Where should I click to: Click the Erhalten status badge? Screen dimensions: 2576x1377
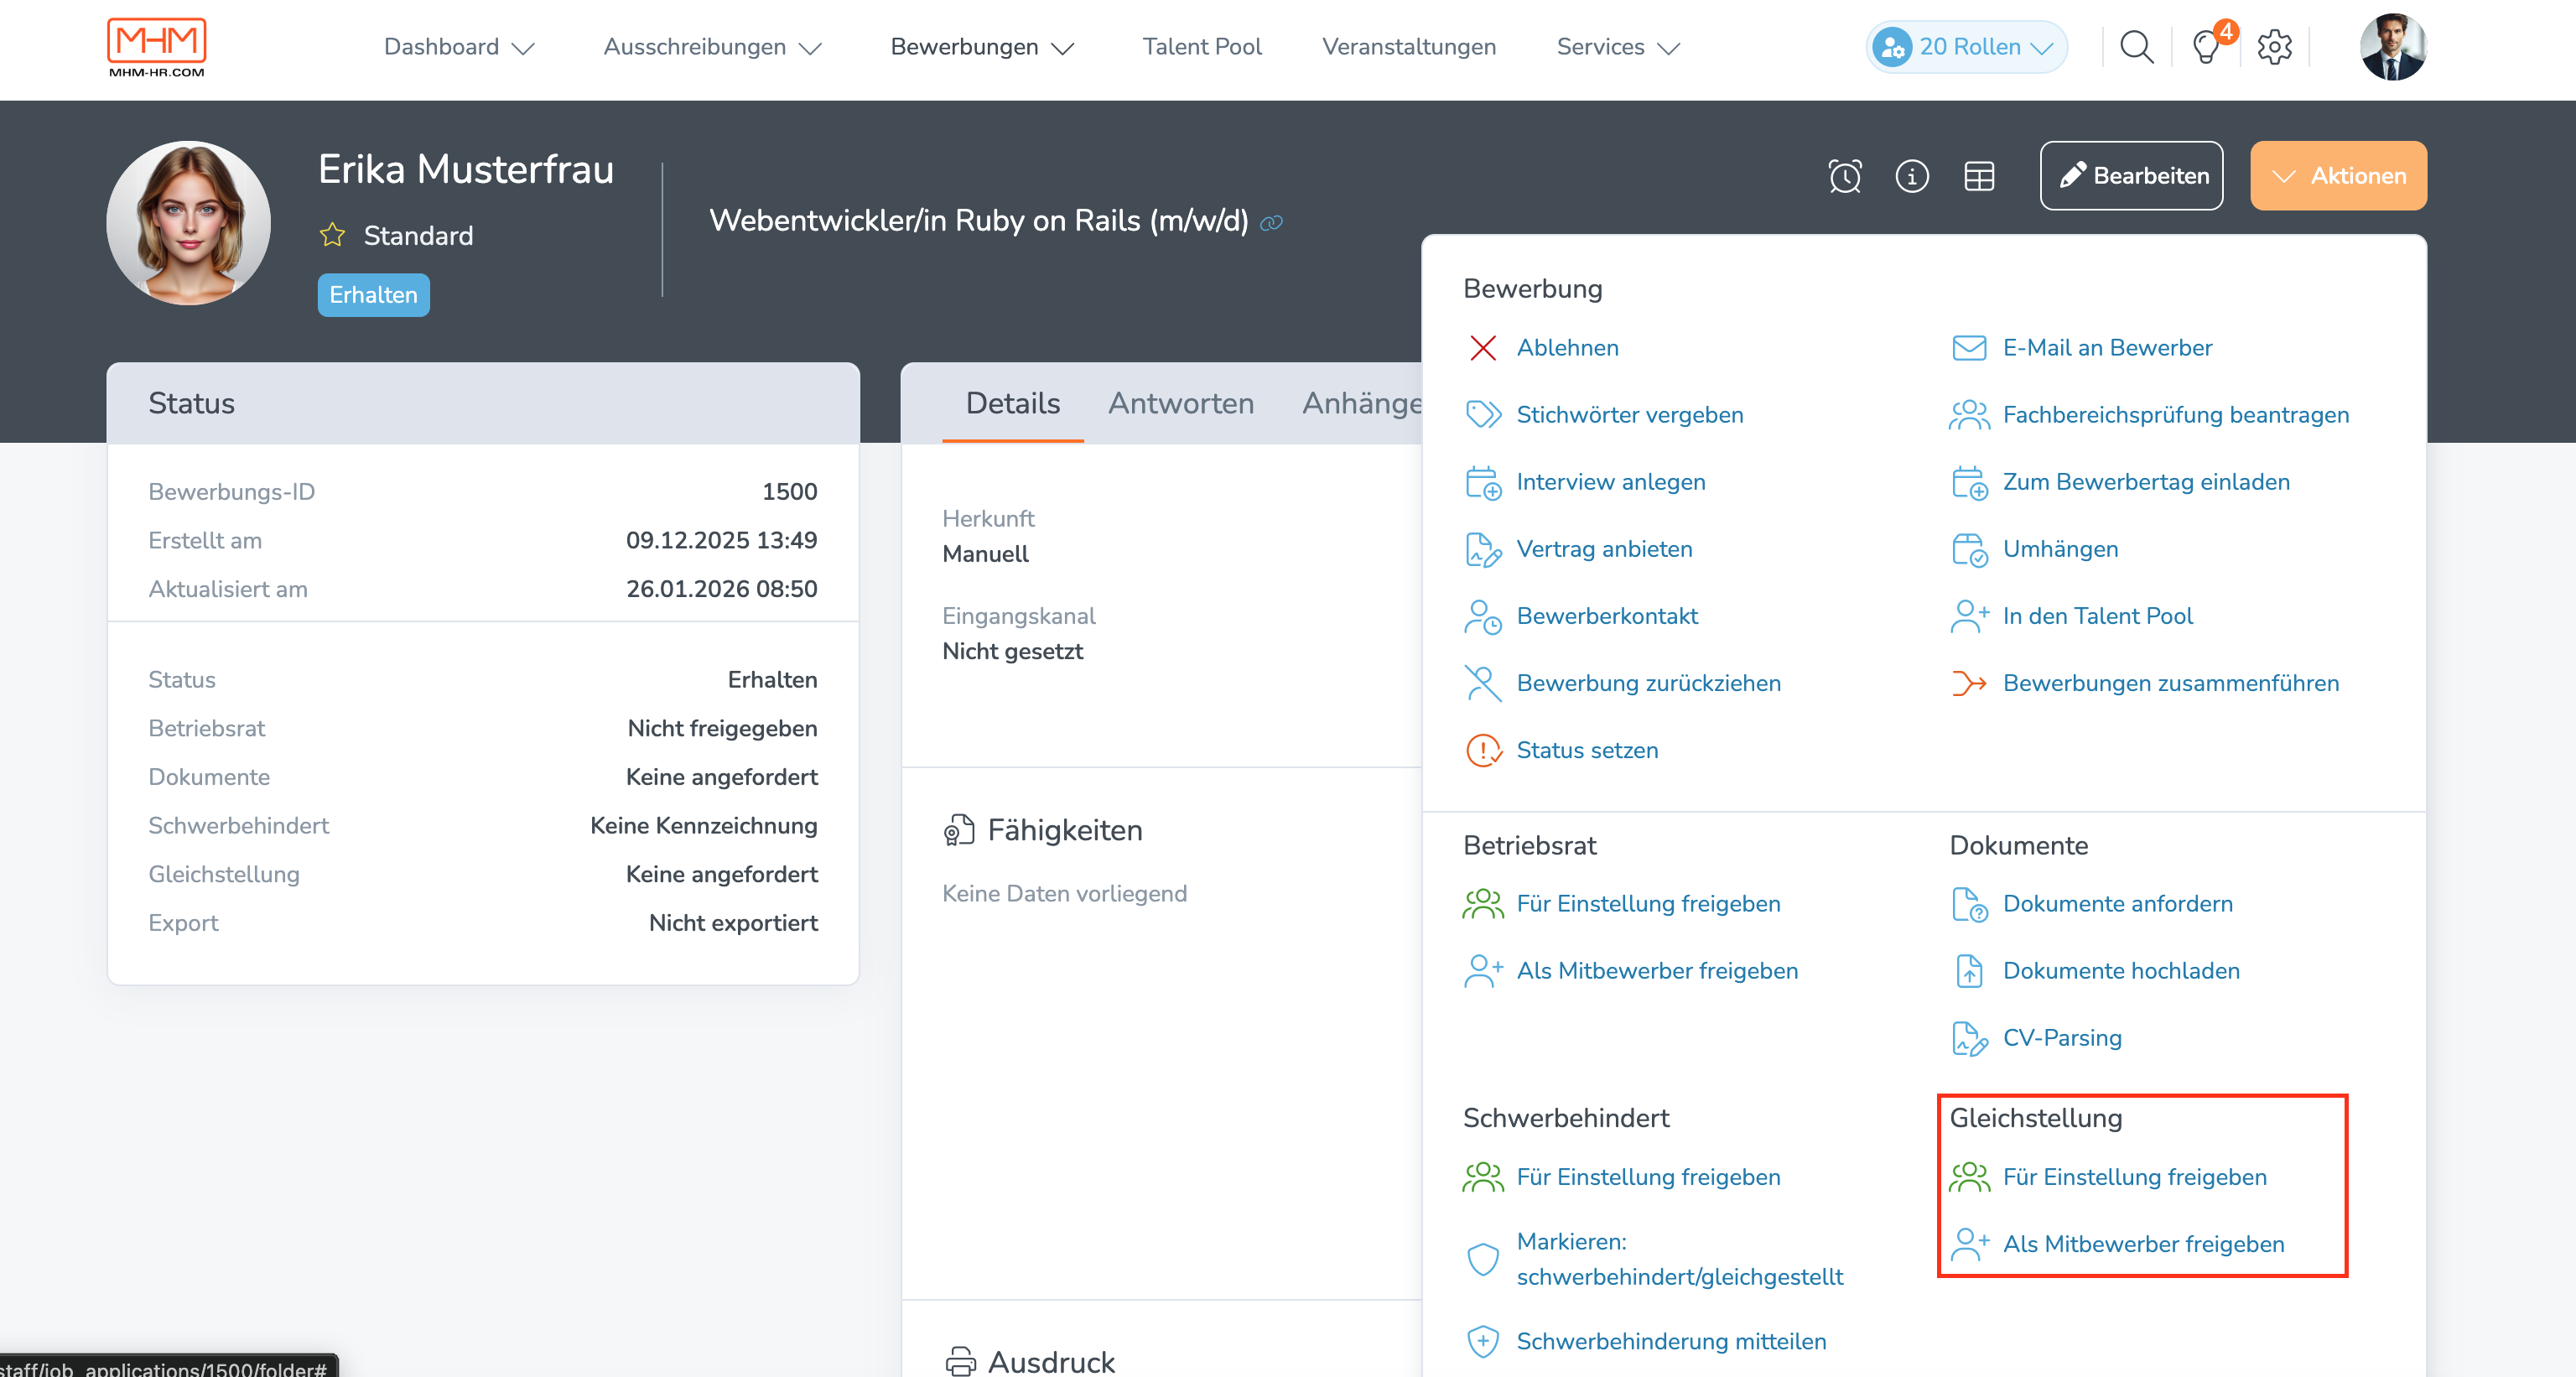(373, 295)
